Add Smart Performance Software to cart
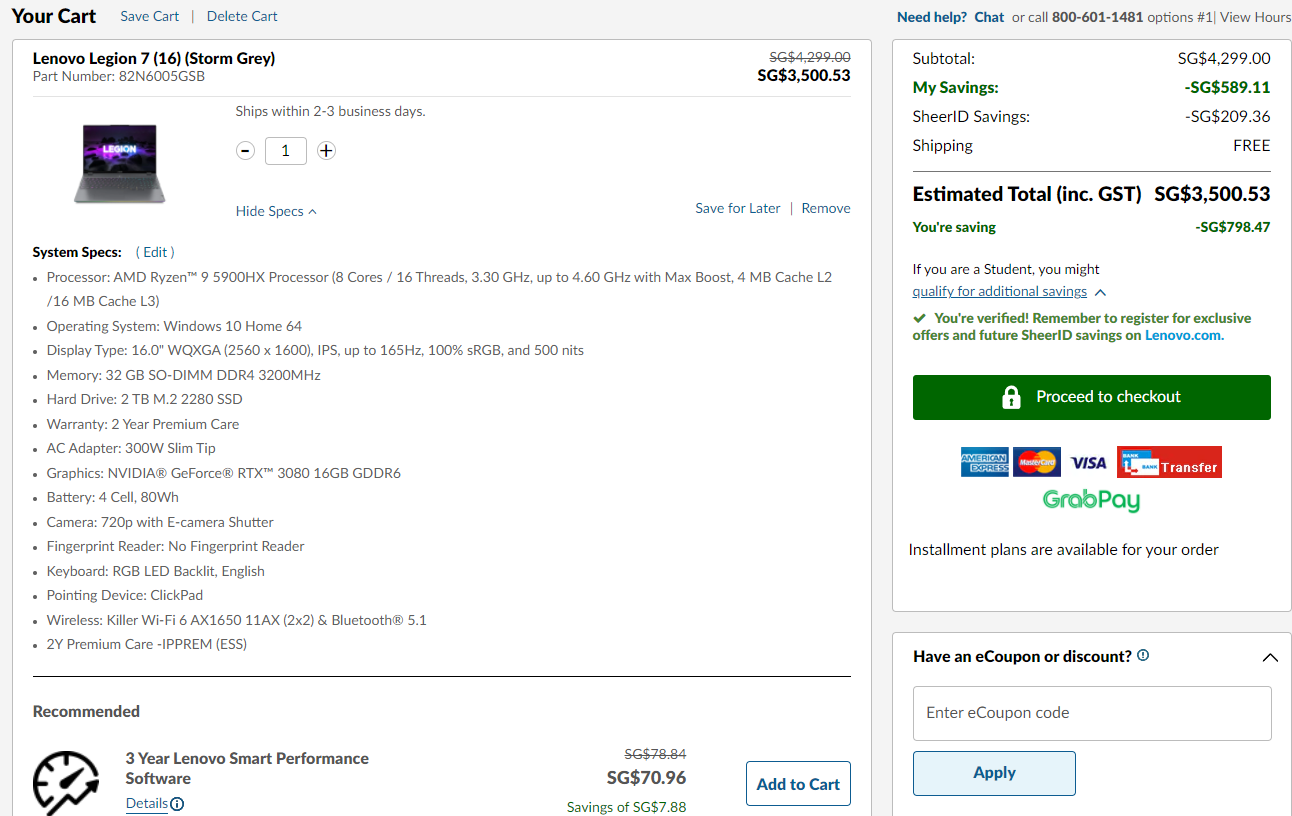Viewport: 1292px width, 816px height. [798, 784]
